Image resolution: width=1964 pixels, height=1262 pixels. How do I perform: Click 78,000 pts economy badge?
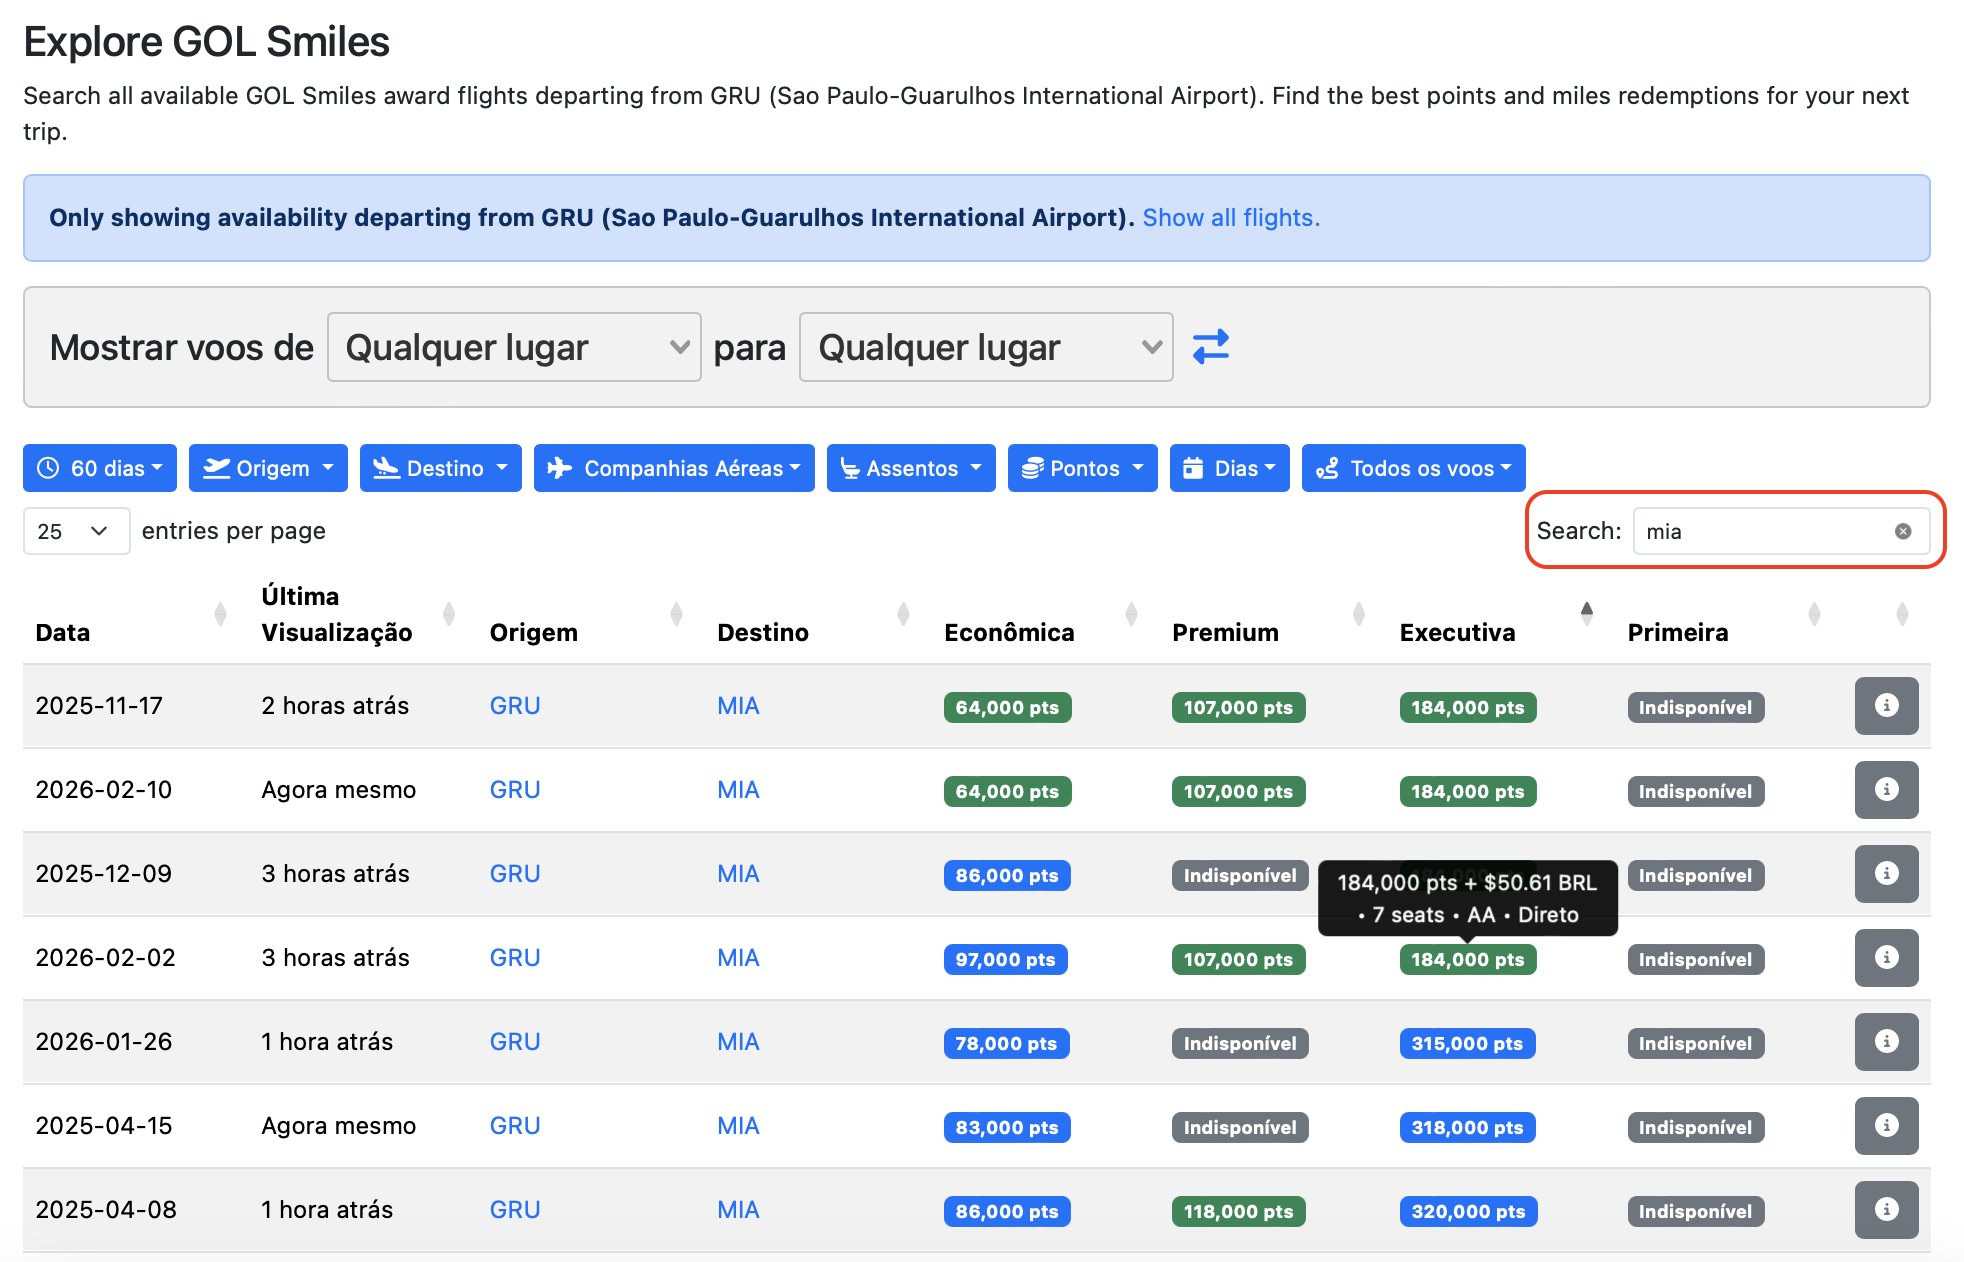(x=1006, y=1043)
